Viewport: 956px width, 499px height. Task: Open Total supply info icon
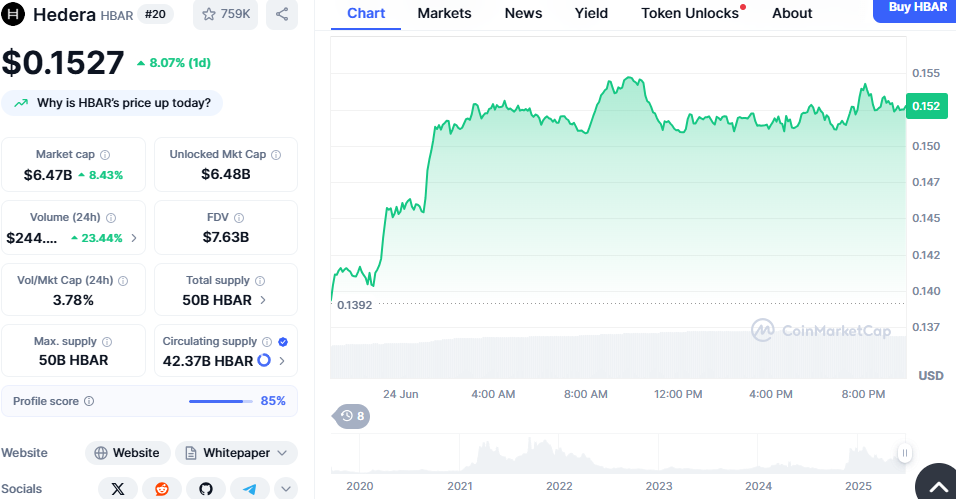260,281
